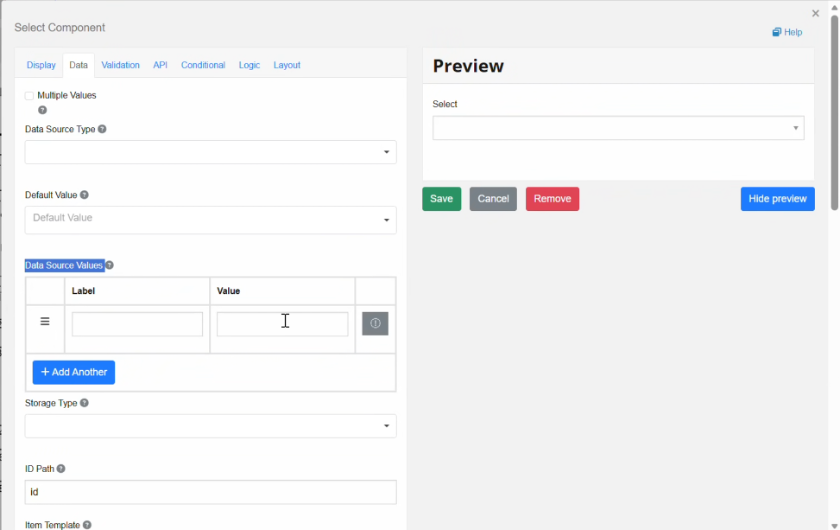Enable the Multiple Values checkbox
The image size is (840, 530).
29,96
